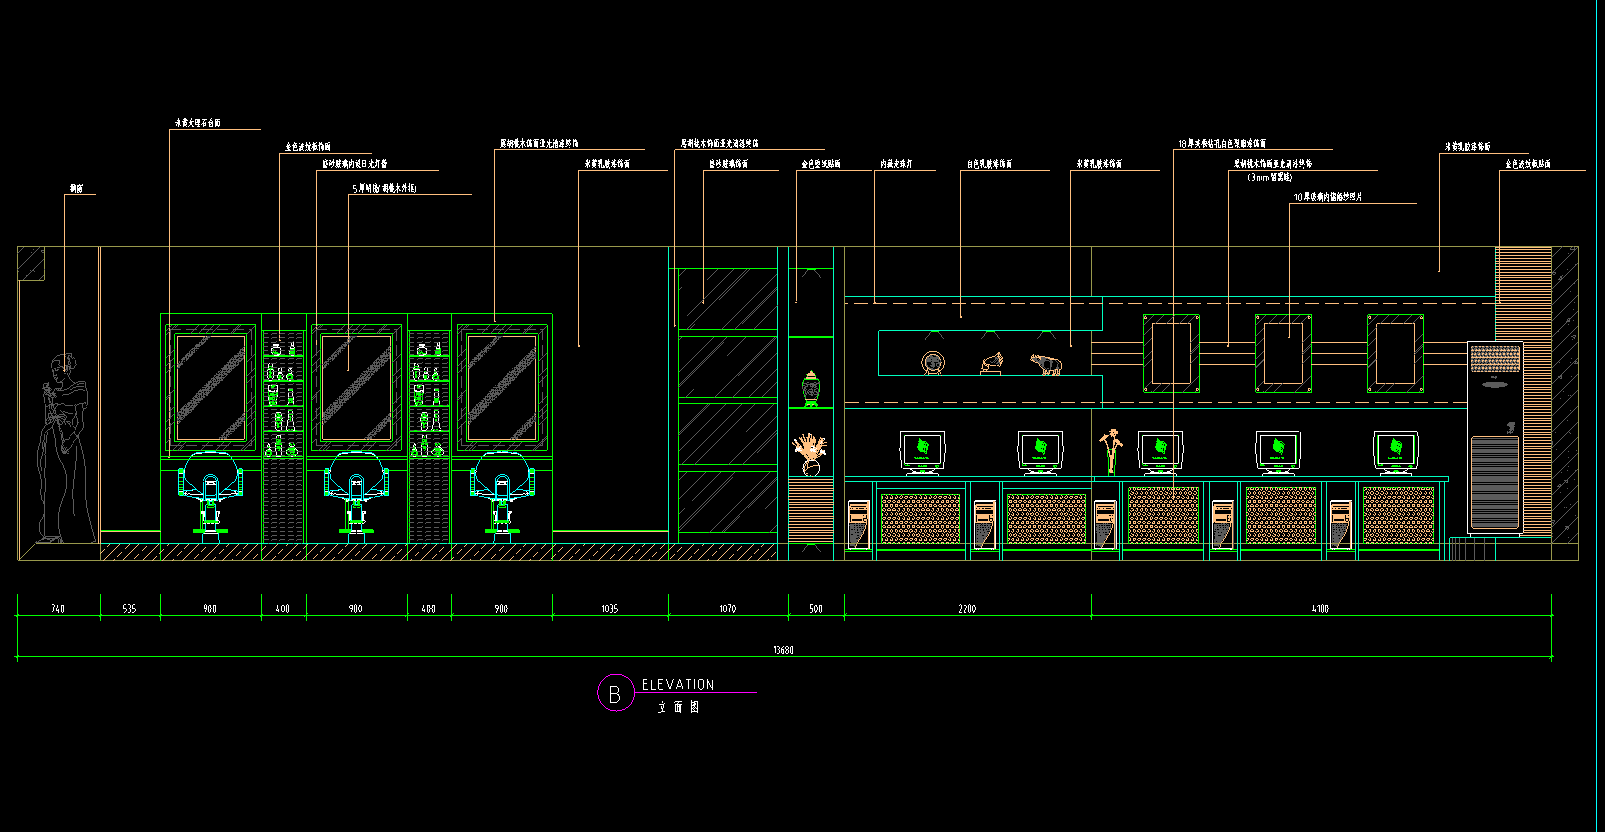Click the standing woman statue figure
The image size is (1605, 832).
64,448
